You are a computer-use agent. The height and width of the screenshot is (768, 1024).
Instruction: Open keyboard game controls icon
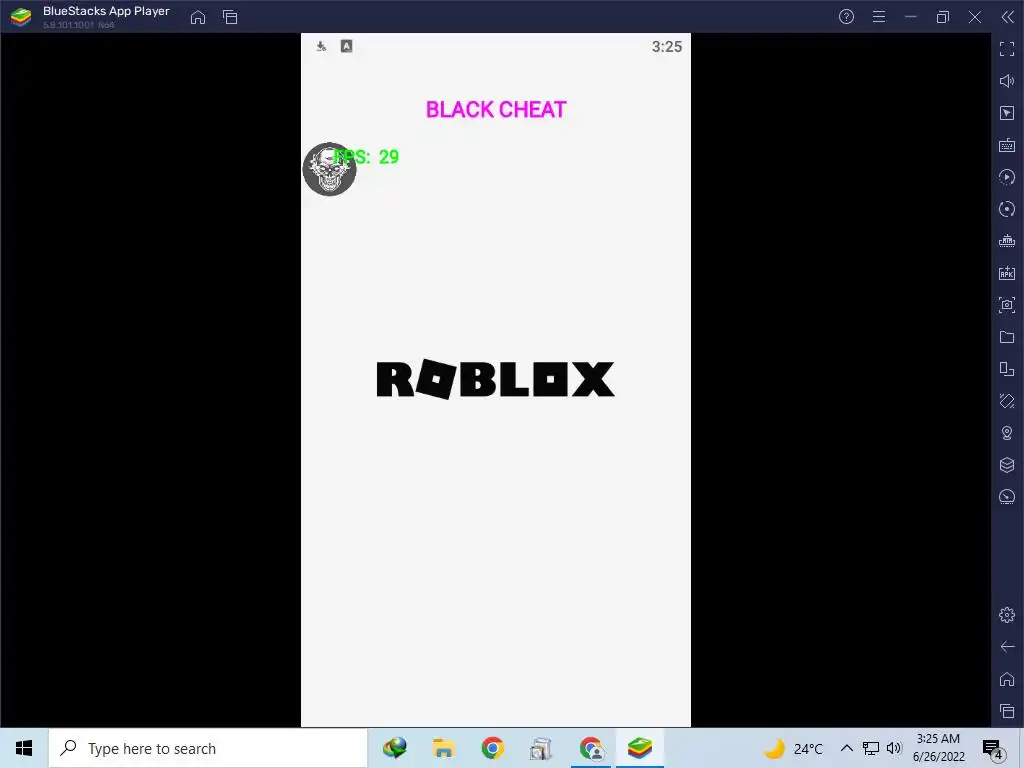pyautogui.click(x=1007, y=145)
